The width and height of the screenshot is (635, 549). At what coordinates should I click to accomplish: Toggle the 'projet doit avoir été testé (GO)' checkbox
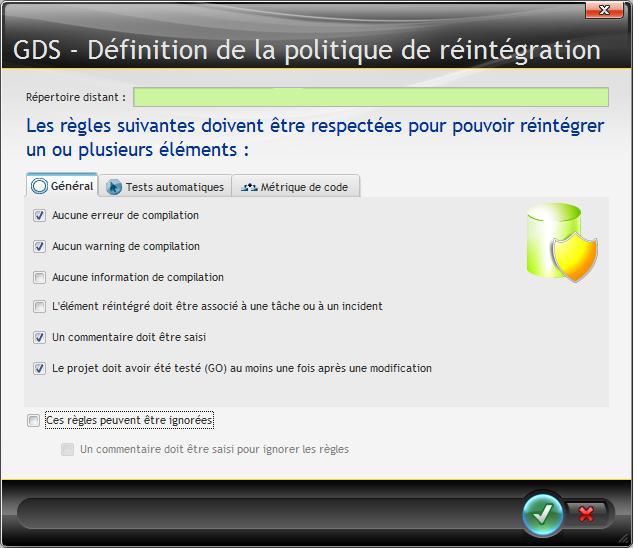[x=40, y=369]
